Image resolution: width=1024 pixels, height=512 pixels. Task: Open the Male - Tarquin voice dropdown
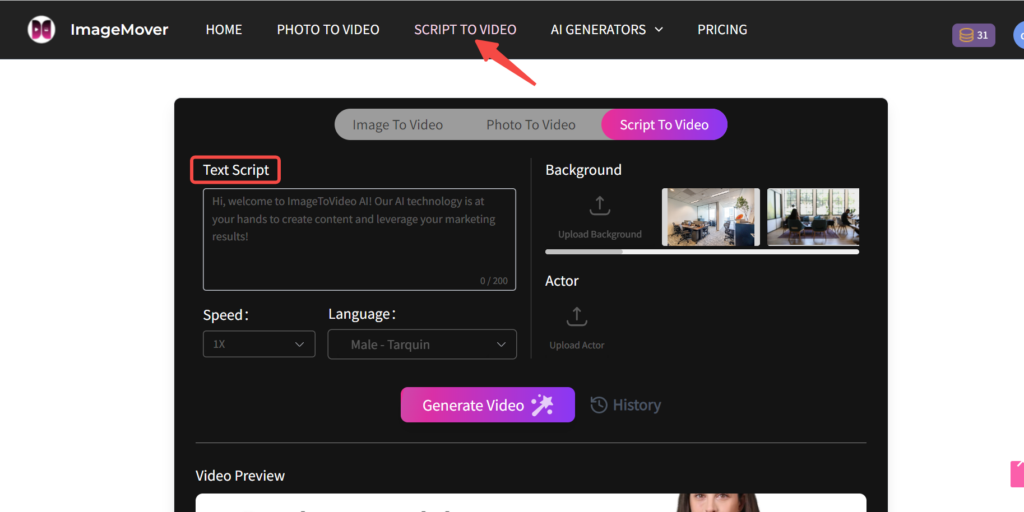[x=422, y=344]
